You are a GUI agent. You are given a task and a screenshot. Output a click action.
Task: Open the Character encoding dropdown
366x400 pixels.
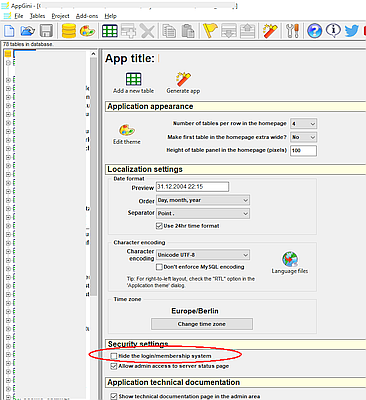(203, 255)
